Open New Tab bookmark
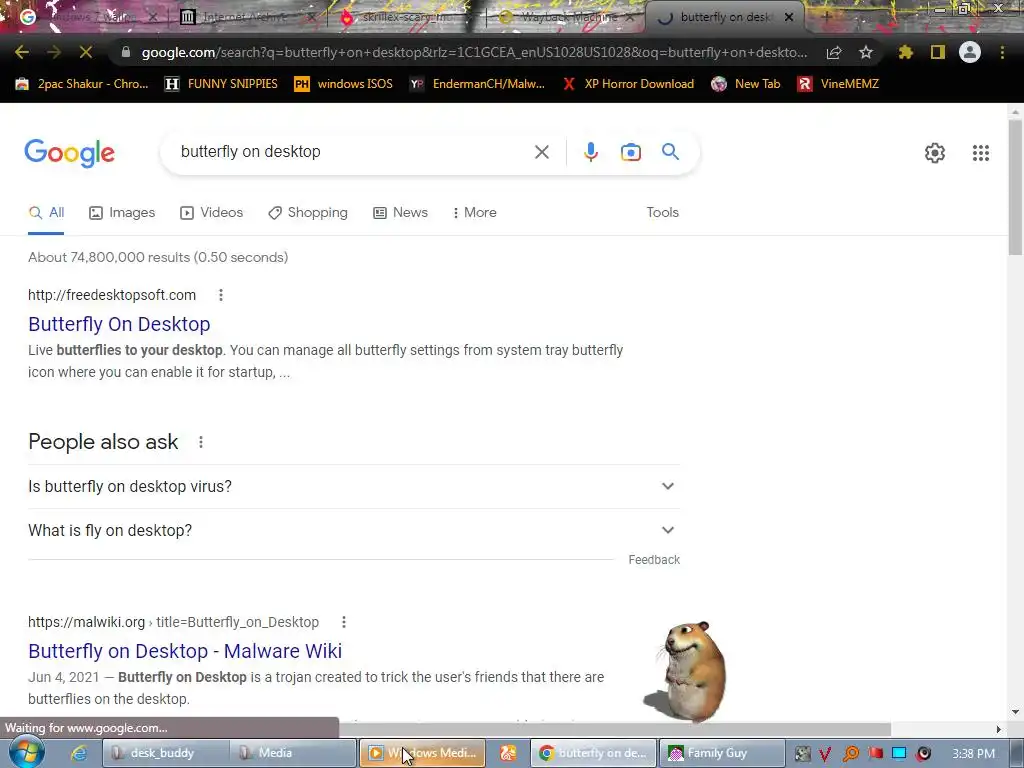The image size is (1024, 768). click(x=746, y=84)
